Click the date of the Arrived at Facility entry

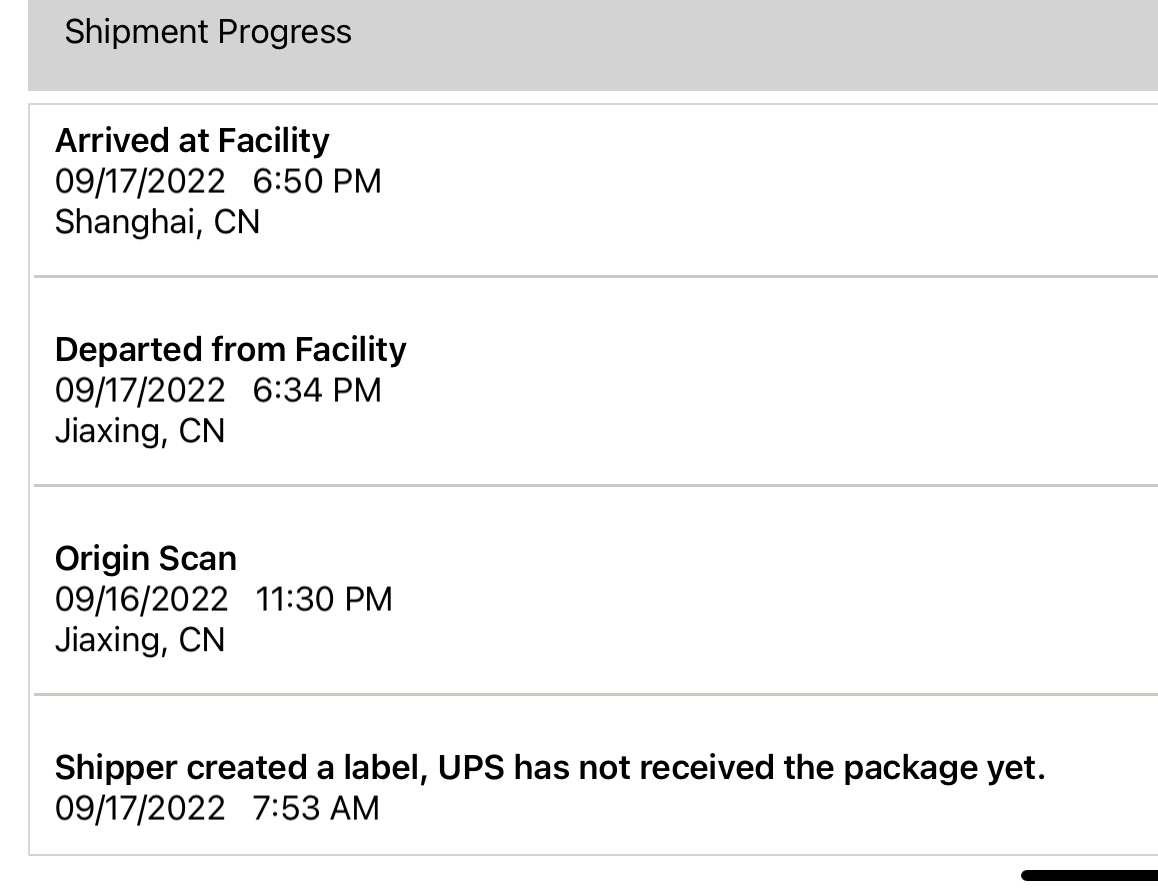141,181
